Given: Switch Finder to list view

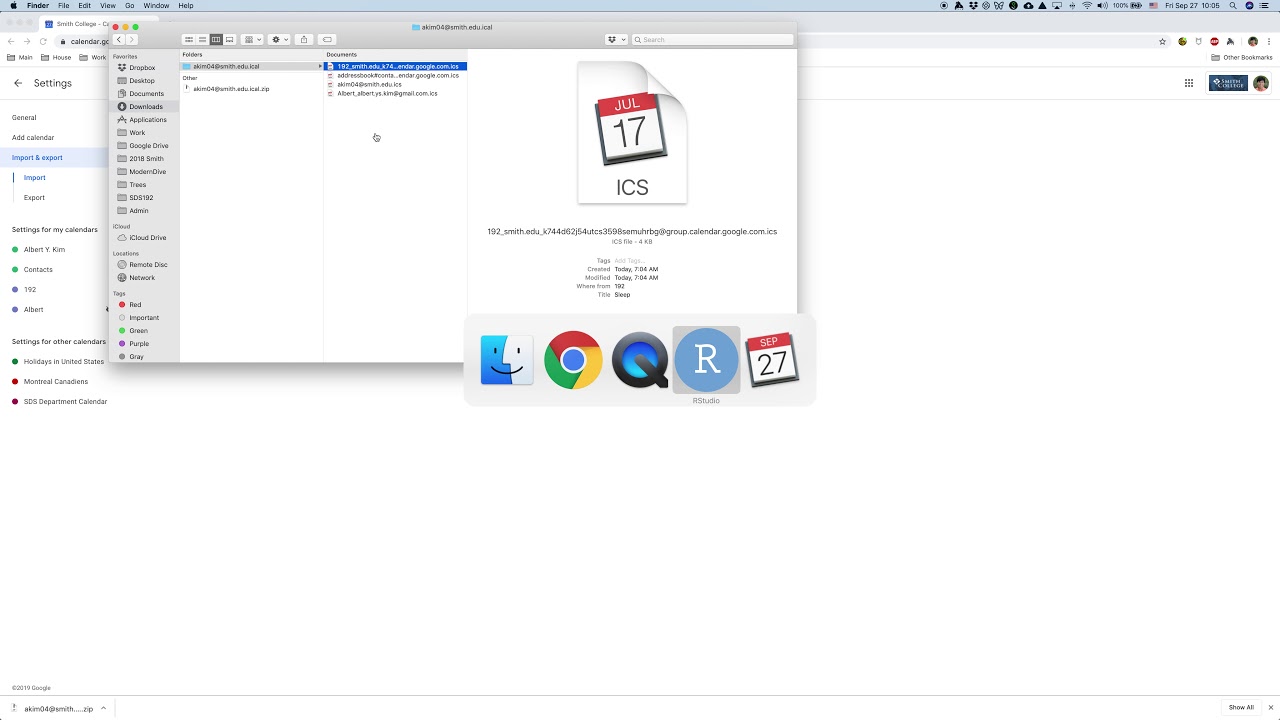Looking at the screenshot, I should tap(202, 40).
